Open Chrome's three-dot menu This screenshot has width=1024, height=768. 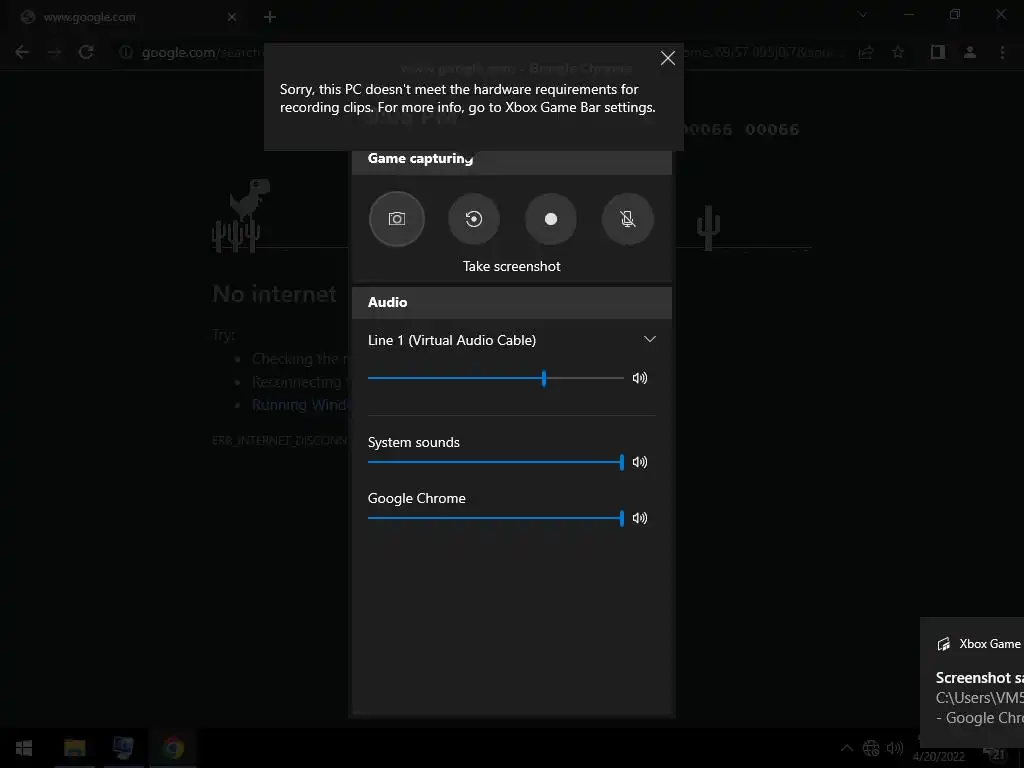pyautogui.click(x=1002, y=52)
